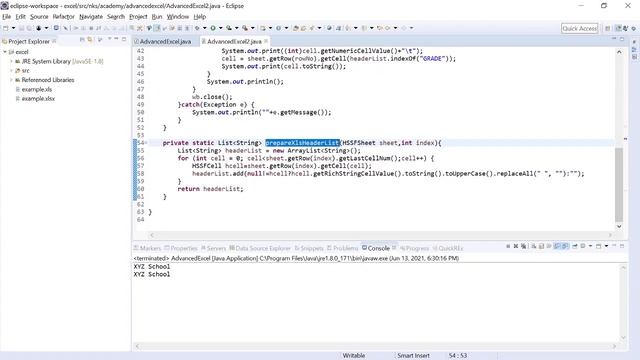The image size is (640, 360).
Task: Open the Project Explorer view menu arrow
Action: click(109, 39)
